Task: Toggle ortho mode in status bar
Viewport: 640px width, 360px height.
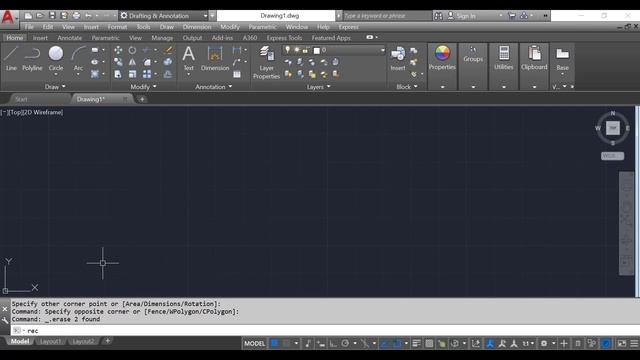Action: (x=333, y=343)
